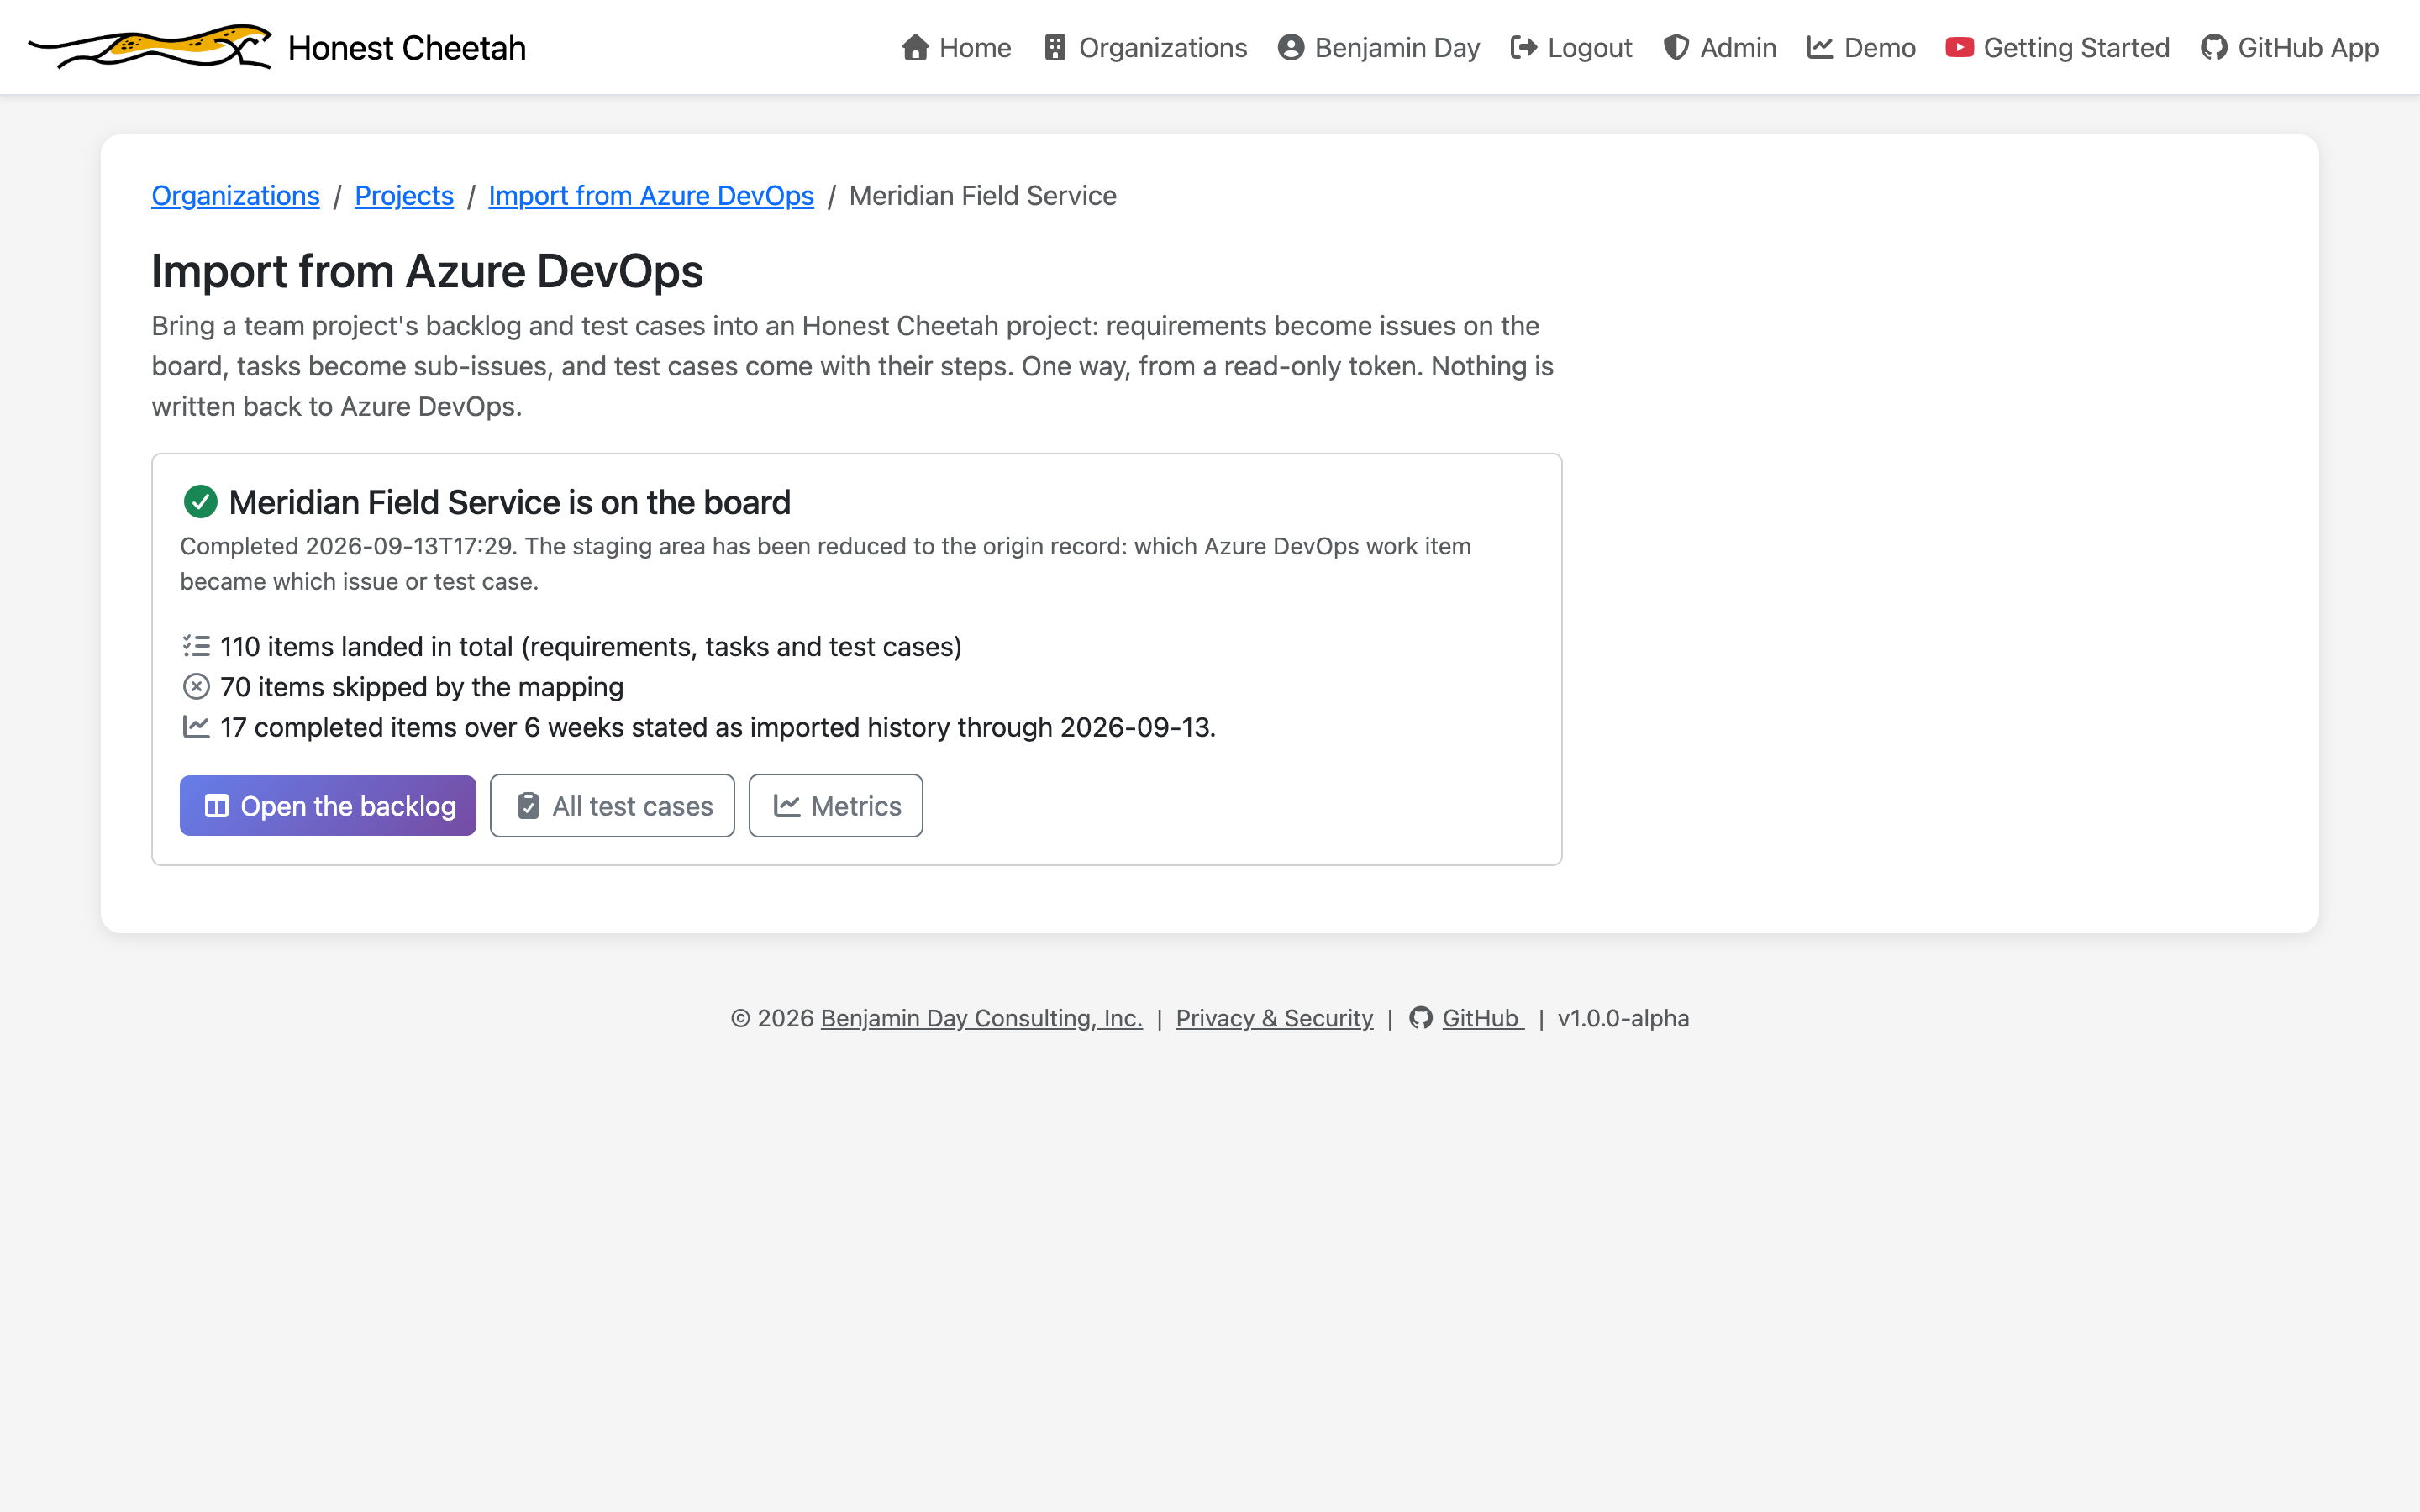Click the board icon in Open the backlog
Screen dimensions: 2420x1512
click(x=217, y=806)
